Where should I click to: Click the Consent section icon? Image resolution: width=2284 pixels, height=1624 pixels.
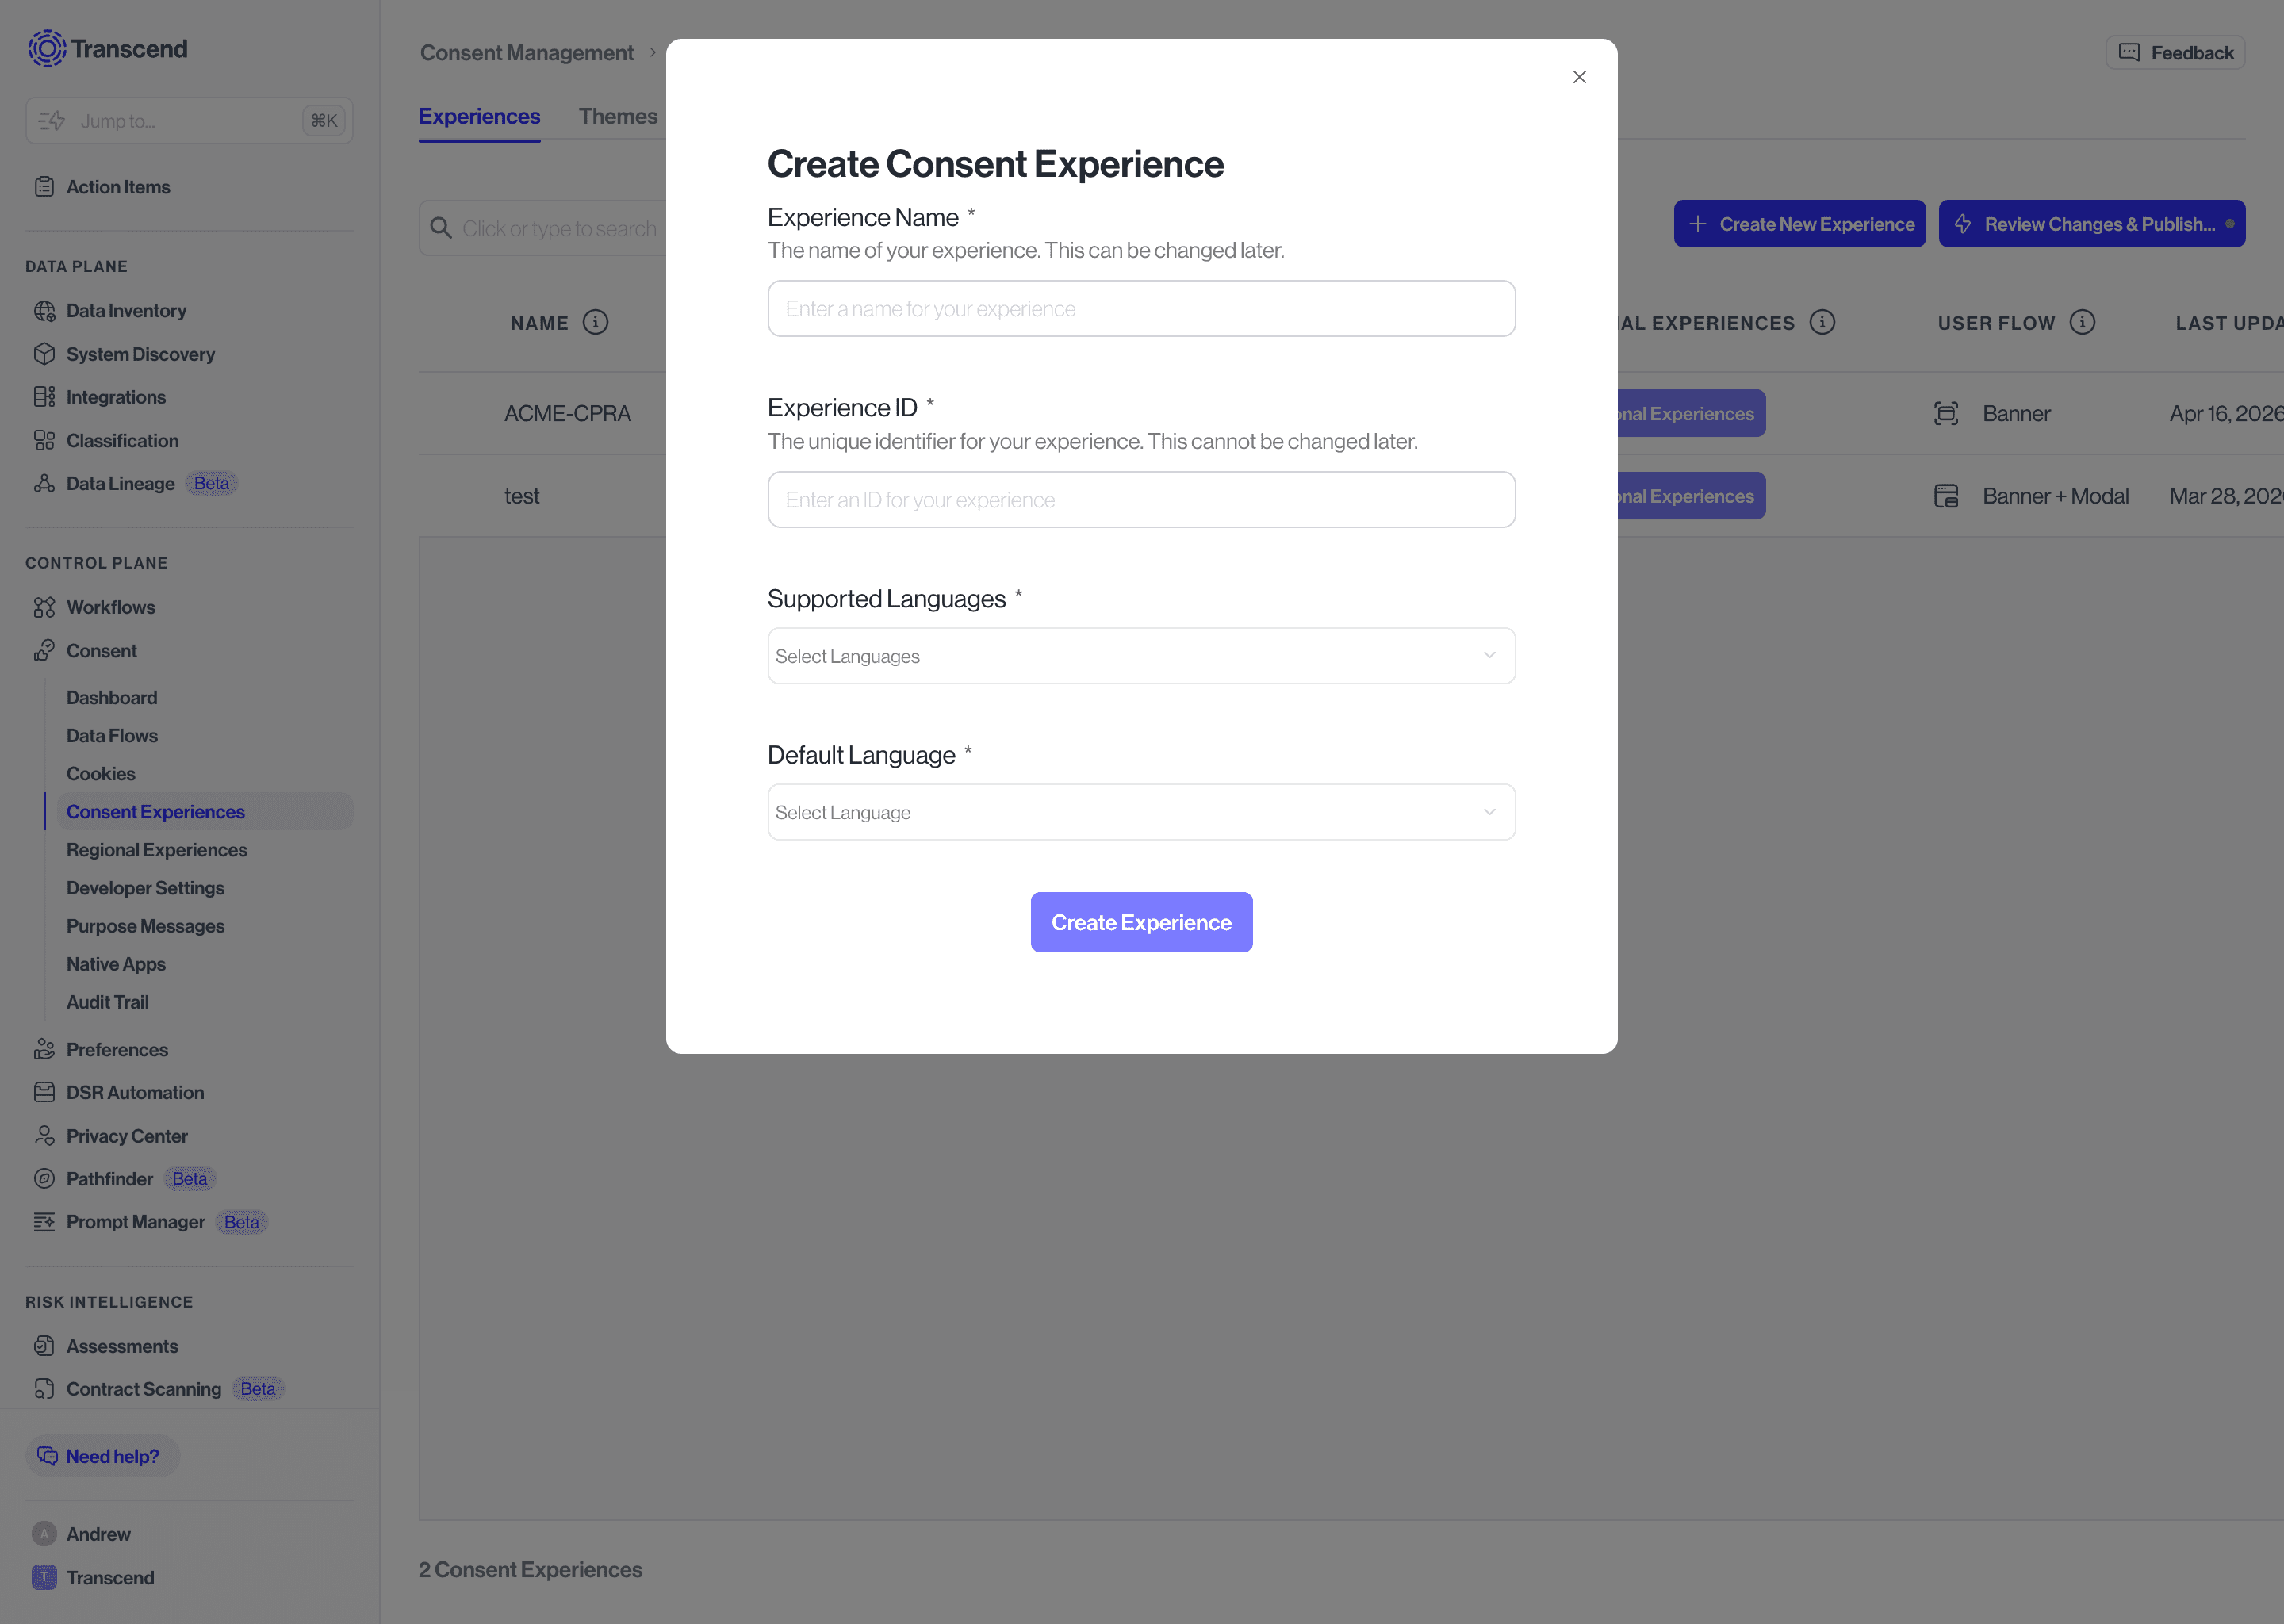[44, 650]
